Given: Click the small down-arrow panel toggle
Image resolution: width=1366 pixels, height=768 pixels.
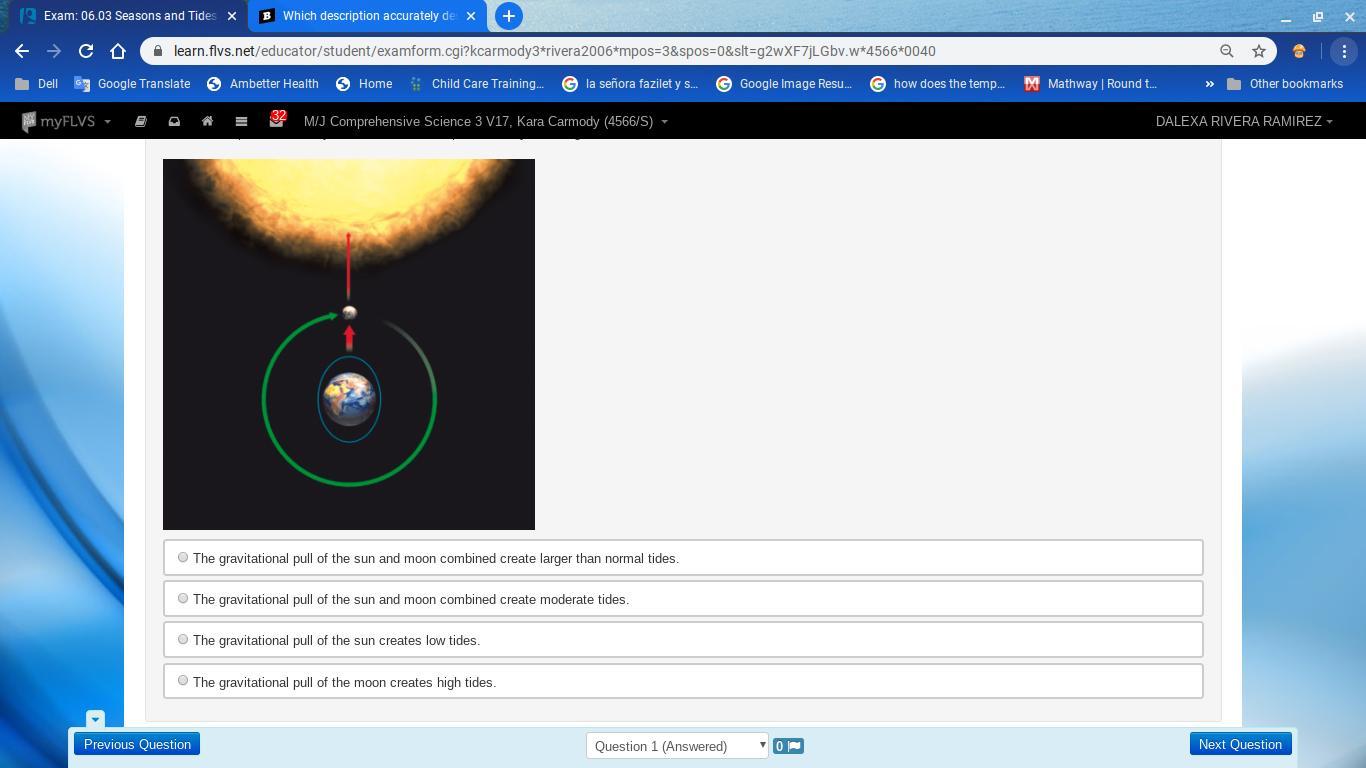Looking at the screenshot, I should click(x=95, y=719).
